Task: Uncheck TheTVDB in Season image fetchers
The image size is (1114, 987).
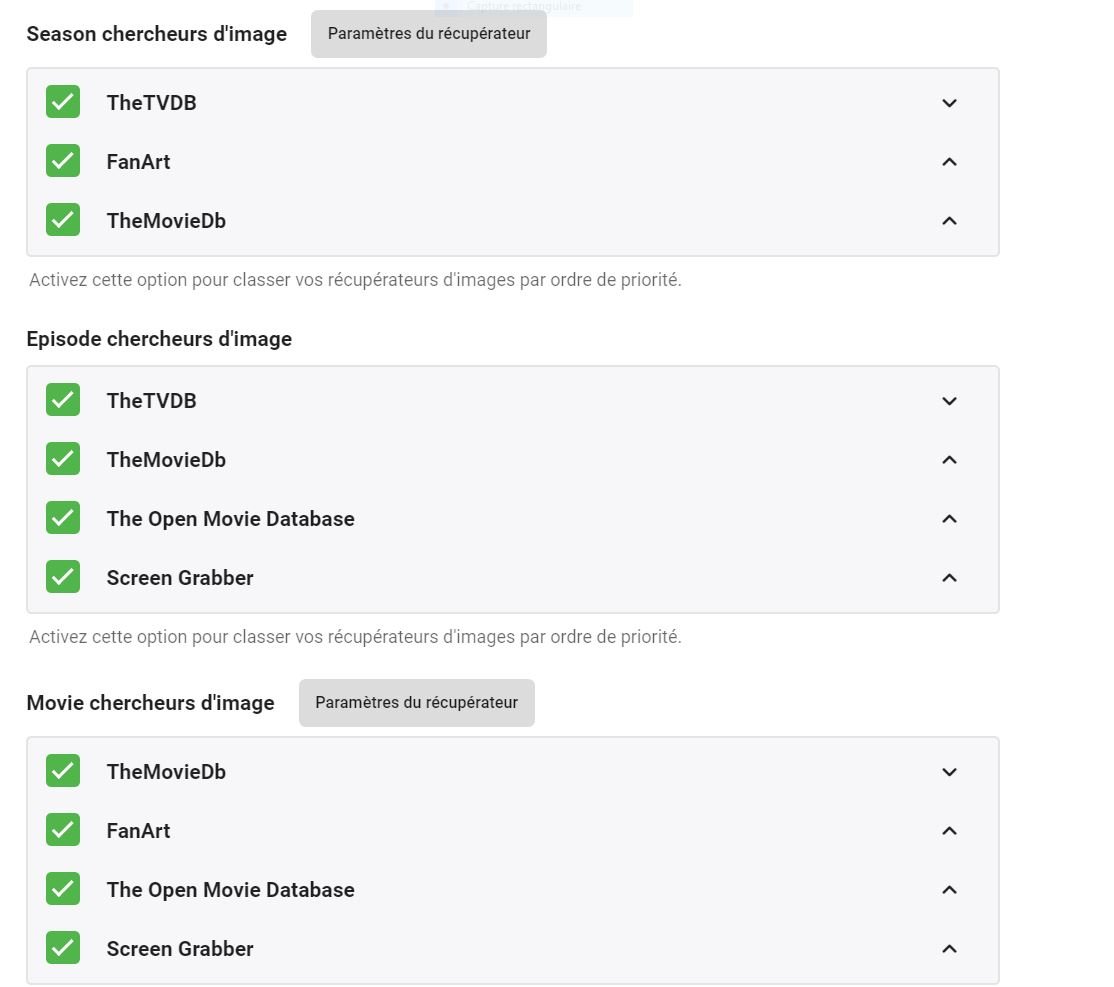Action: tap(63, 102)
